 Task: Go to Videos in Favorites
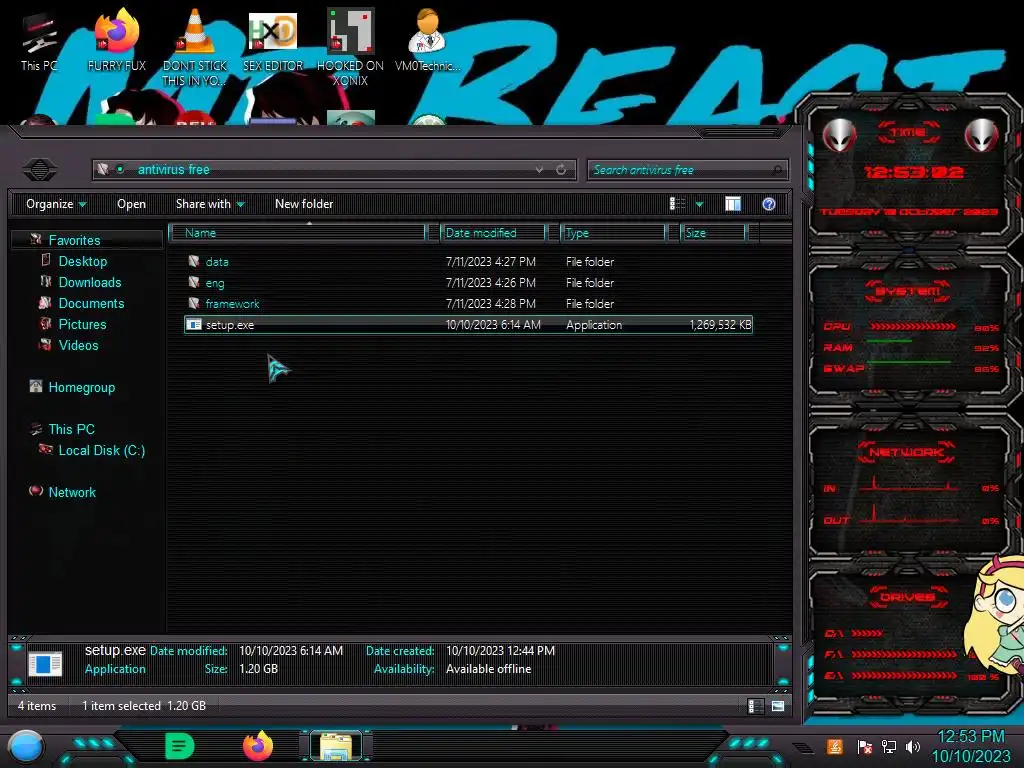click(78, 345)
